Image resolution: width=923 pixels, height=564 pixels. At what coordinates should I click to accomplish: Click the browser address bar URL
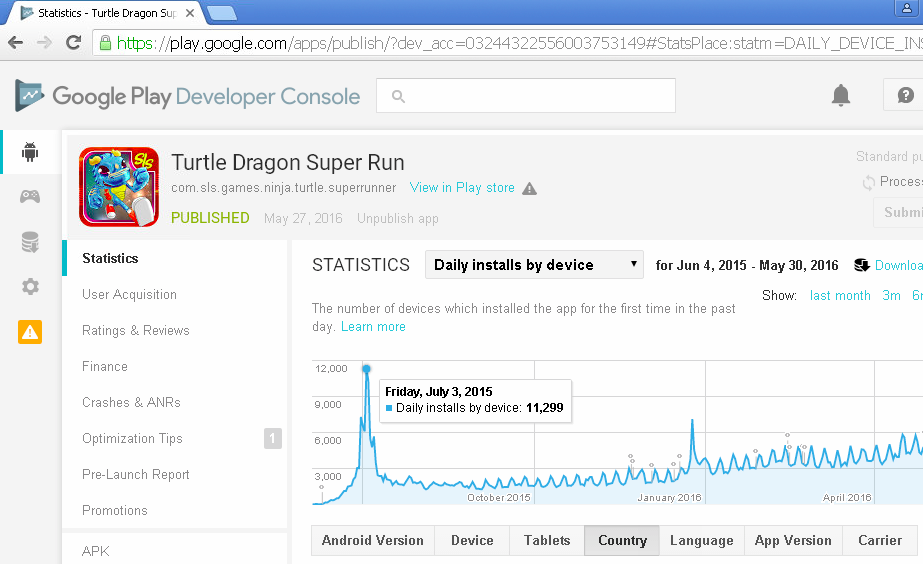click(x=518, y=43)
